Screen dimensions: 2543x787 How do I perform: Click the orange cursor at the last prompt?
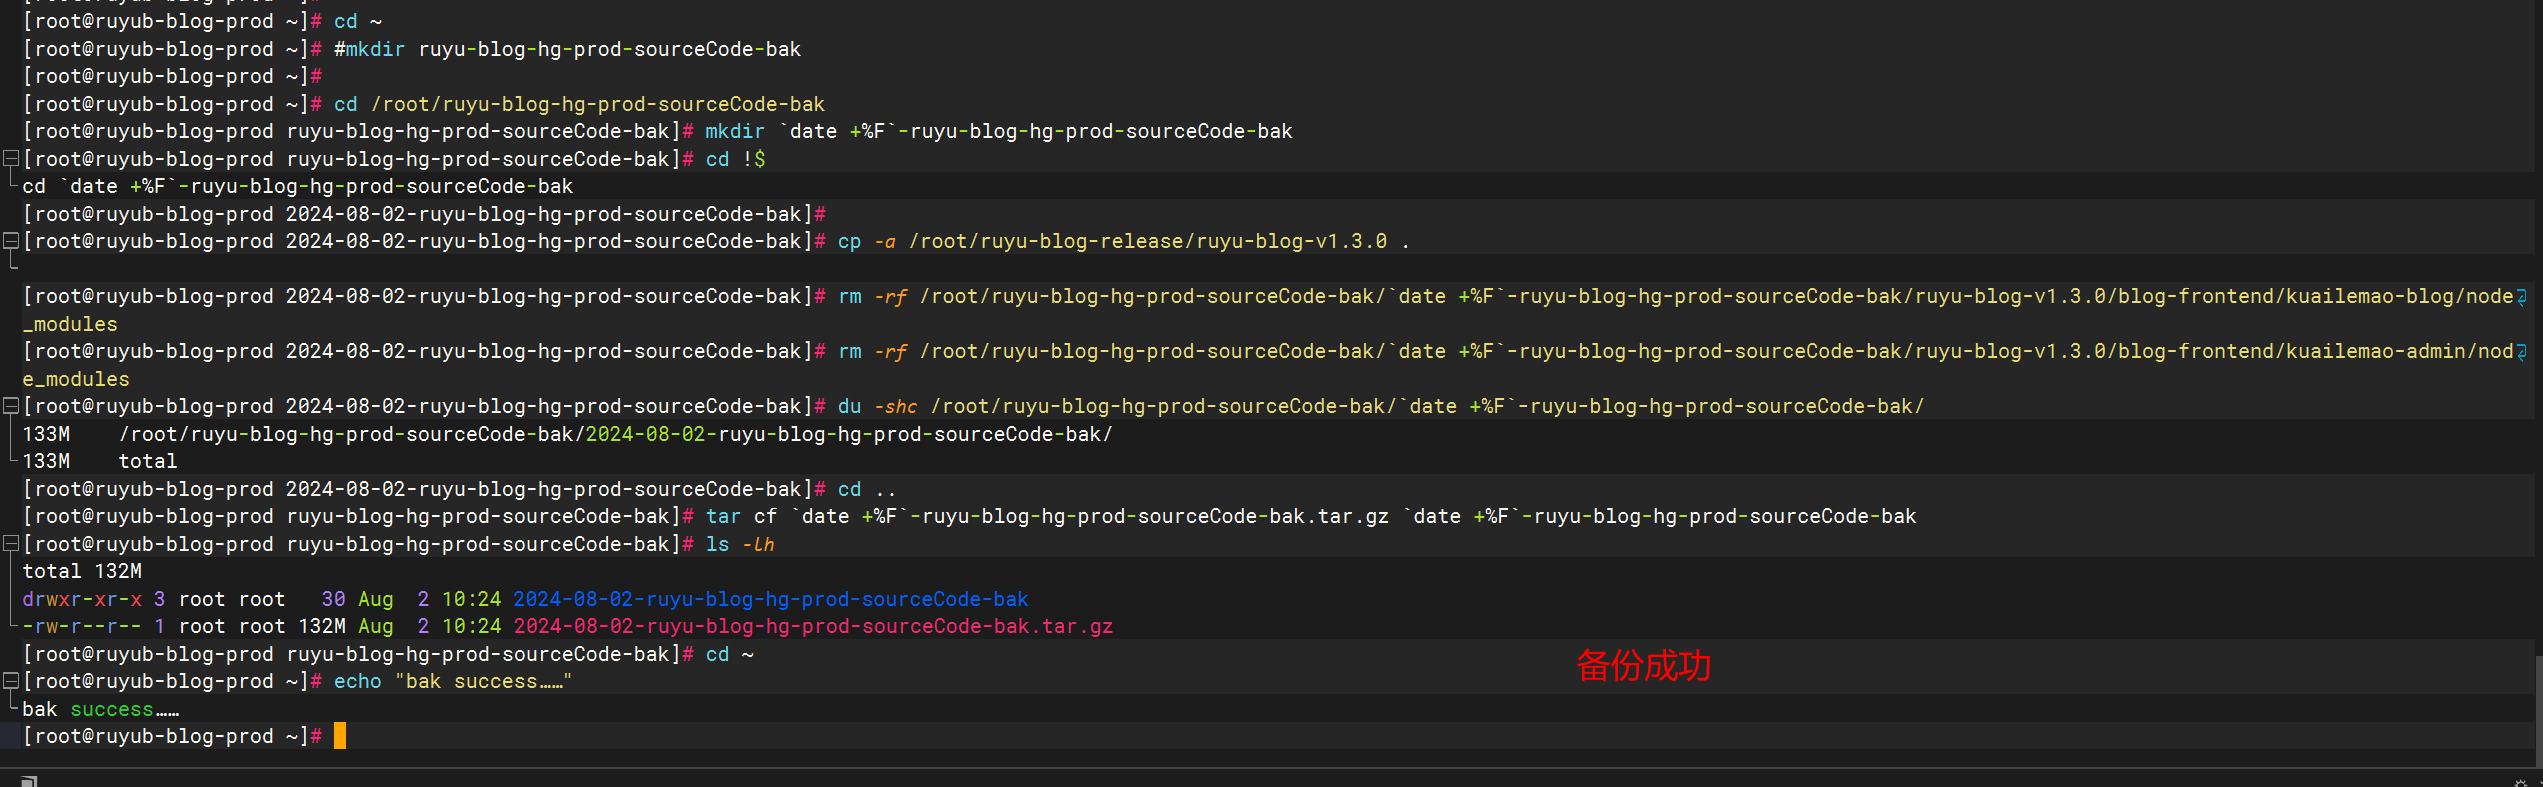click(x=340, y=736)
